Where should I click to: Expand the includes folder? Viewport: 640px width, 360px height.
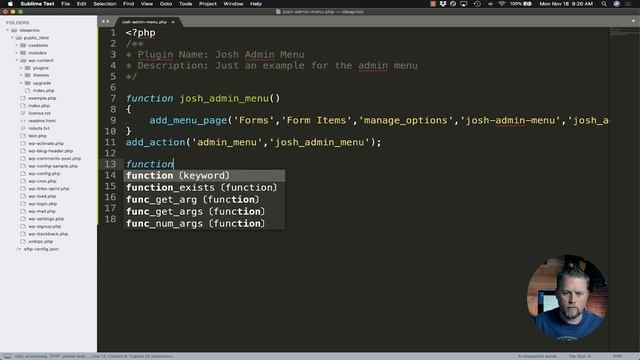tap(17, 53)
